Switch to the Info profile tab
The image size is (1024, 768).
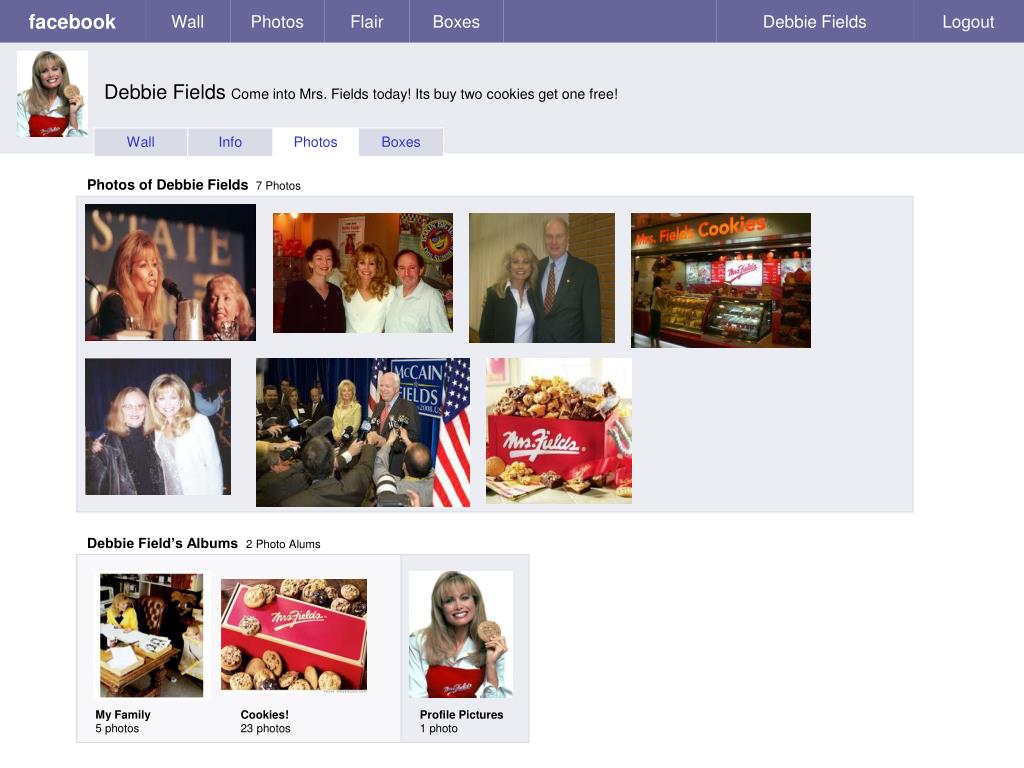tap(230, 142)
